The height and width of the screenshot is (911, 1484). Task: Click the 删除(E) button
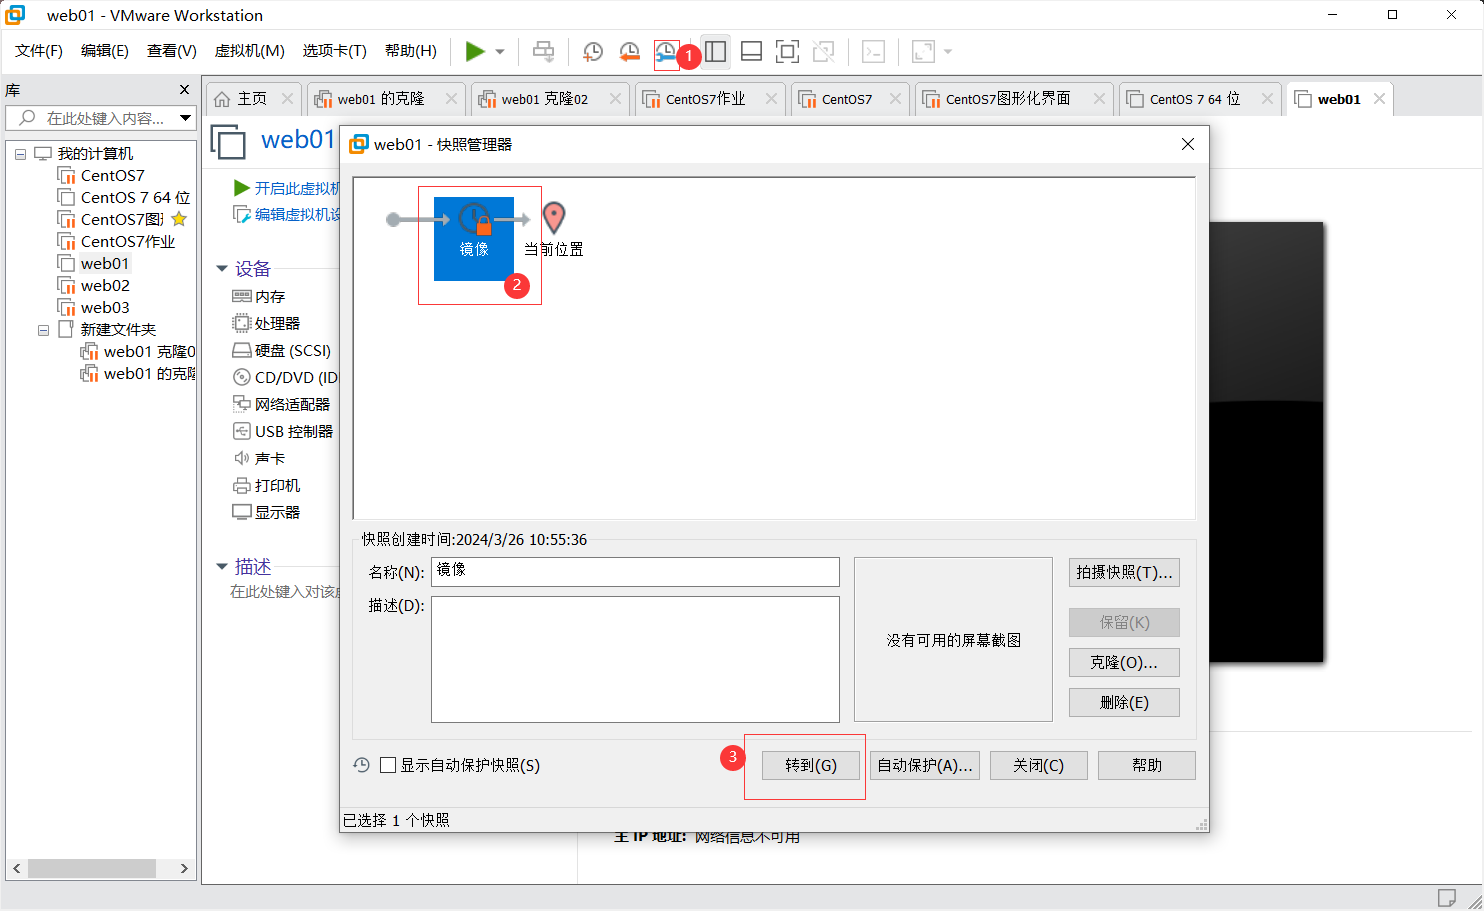[x=1124, y=702]
